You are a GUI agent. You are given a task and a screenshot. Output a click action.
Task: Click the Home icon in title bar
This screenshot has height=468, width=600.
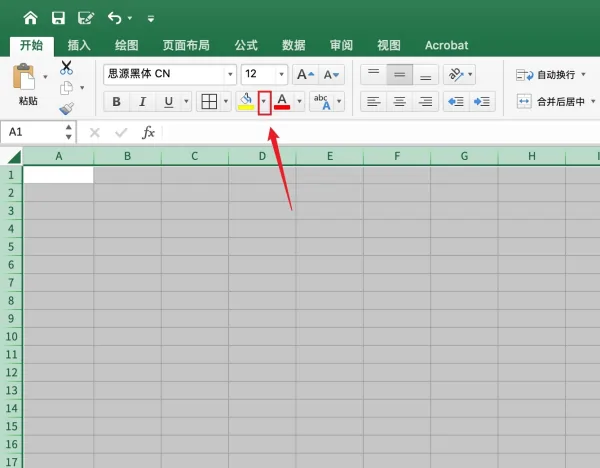coord(30,18)
